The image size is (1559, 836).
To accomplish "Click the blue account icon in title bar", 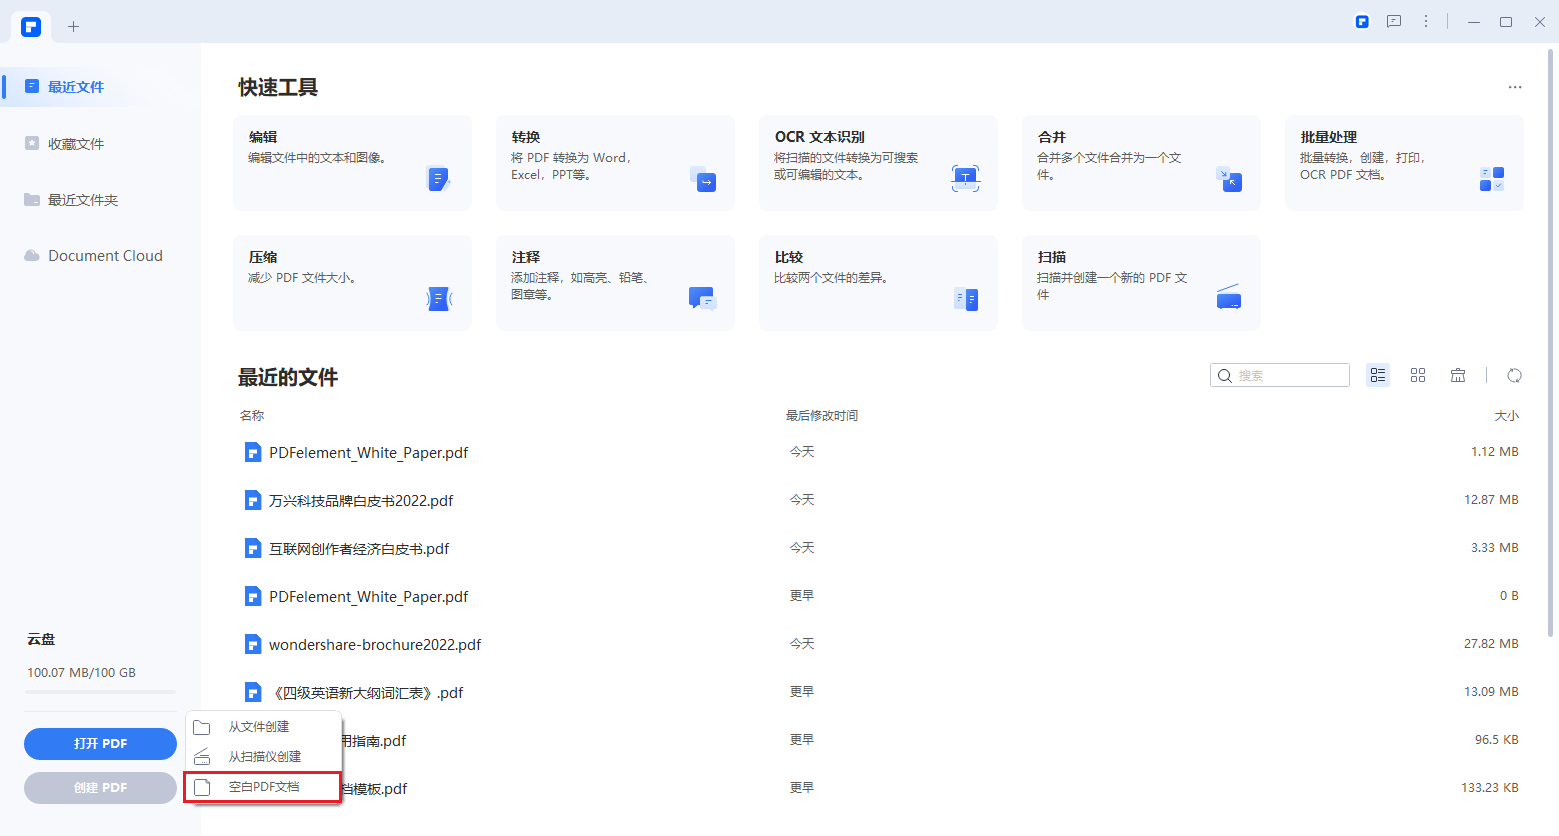I will 1362,21.
